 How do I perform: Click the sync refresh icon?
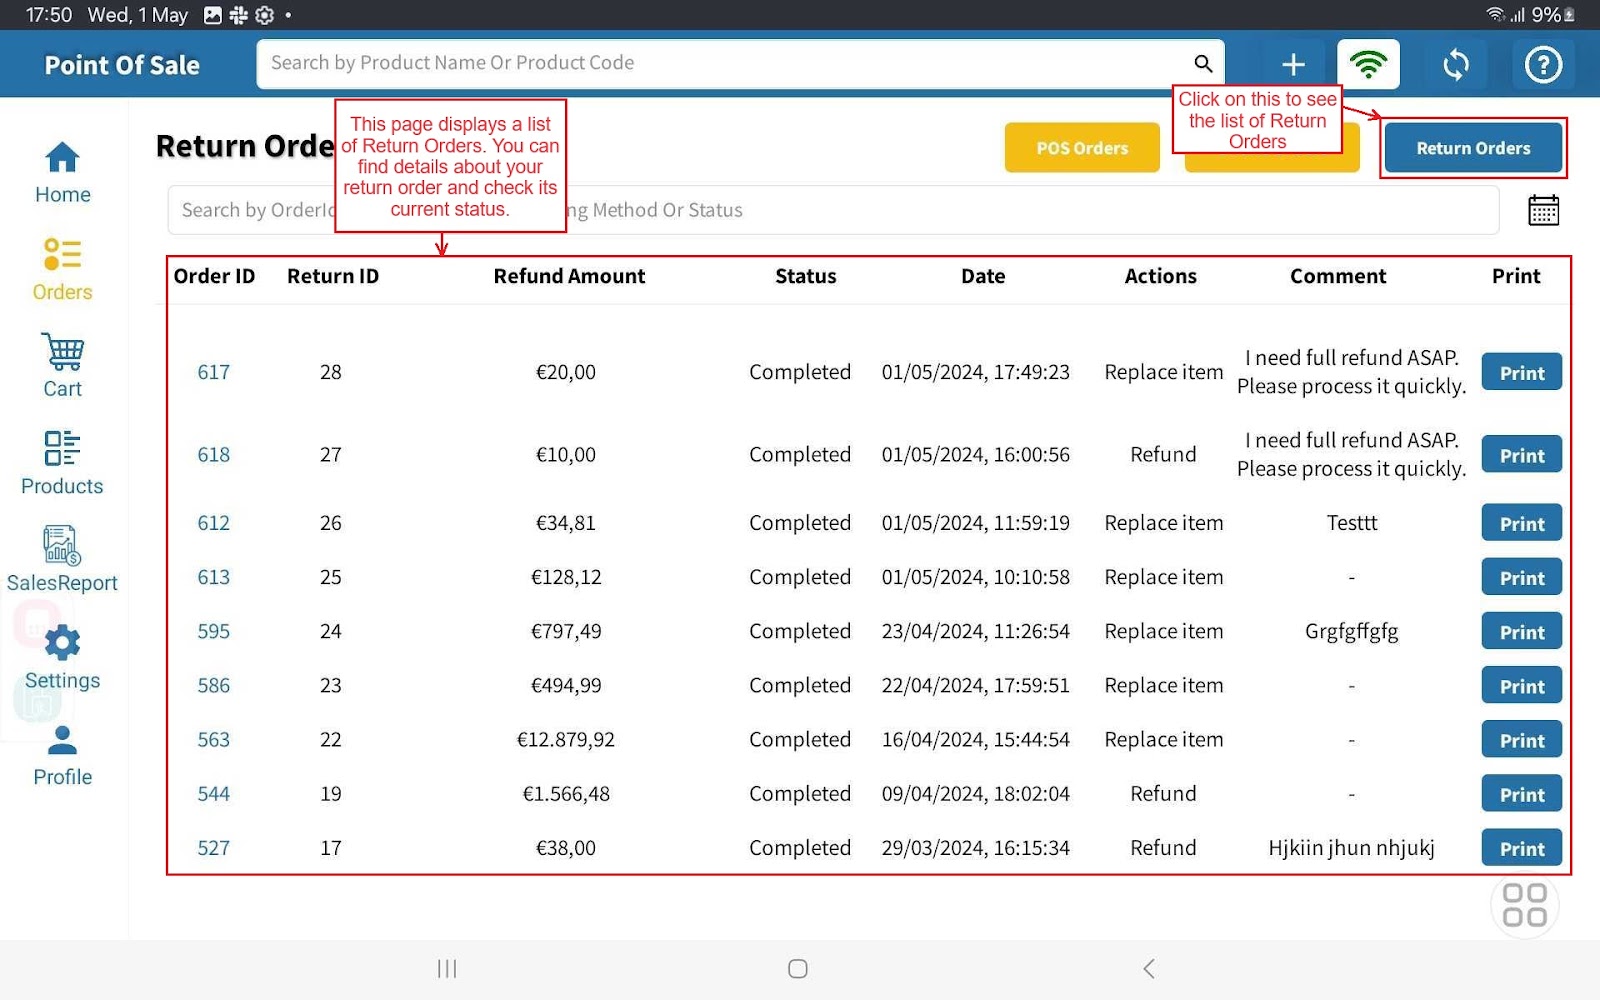pos(1456,65)
